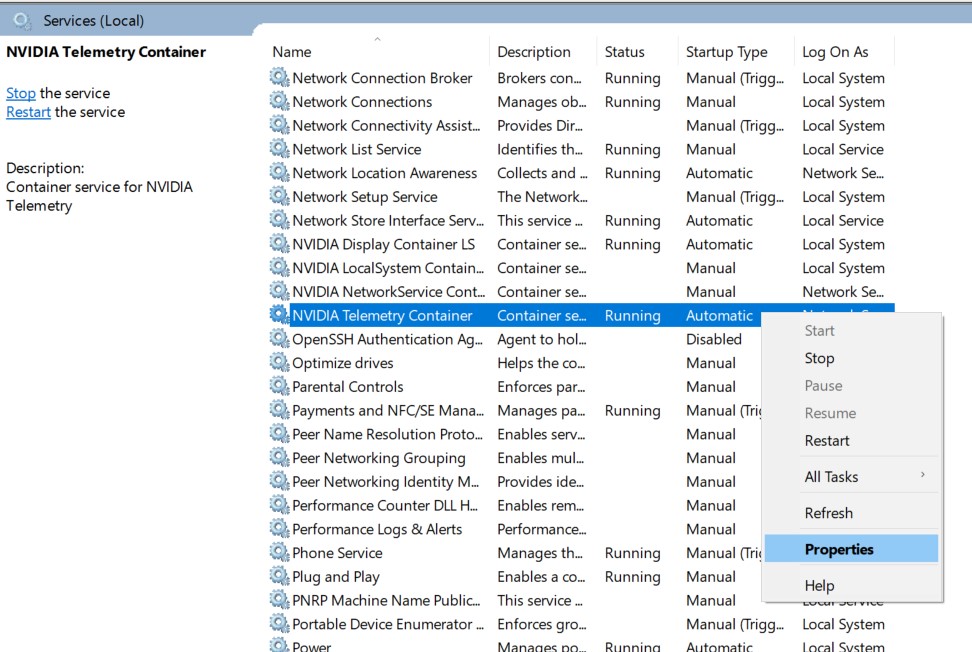Sort by the Log On As column header
972x652 pixels.
click(835, 52)
